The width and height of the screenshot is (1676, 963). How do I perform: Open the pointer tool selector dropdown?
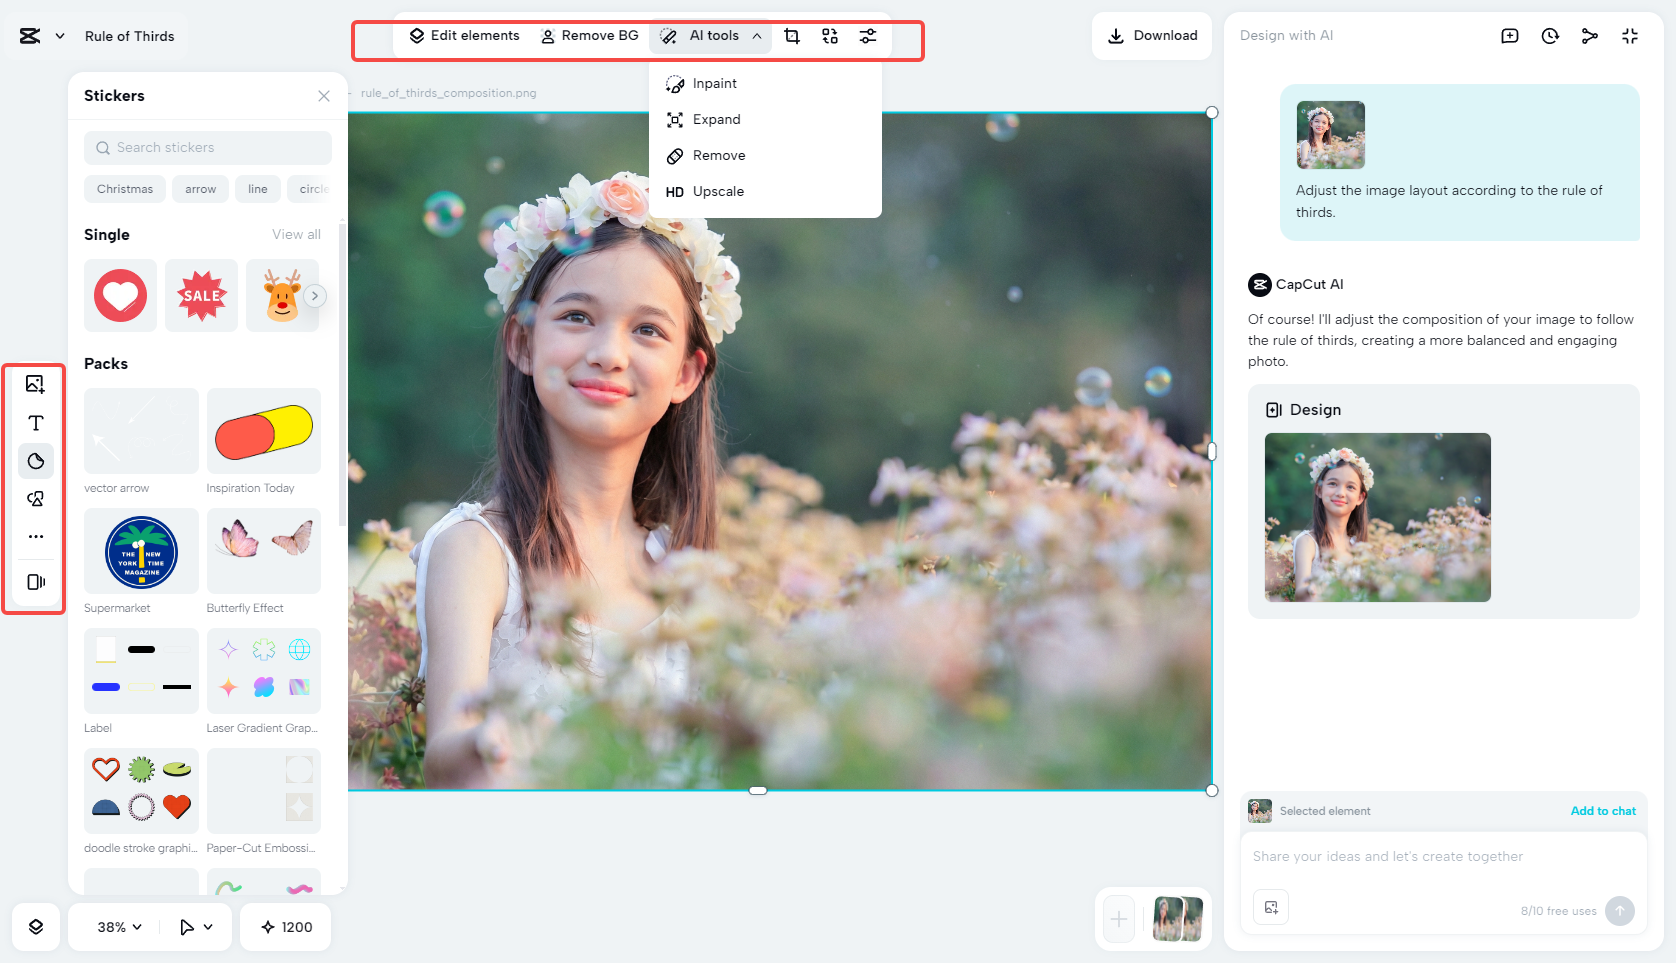coord(196,927)
